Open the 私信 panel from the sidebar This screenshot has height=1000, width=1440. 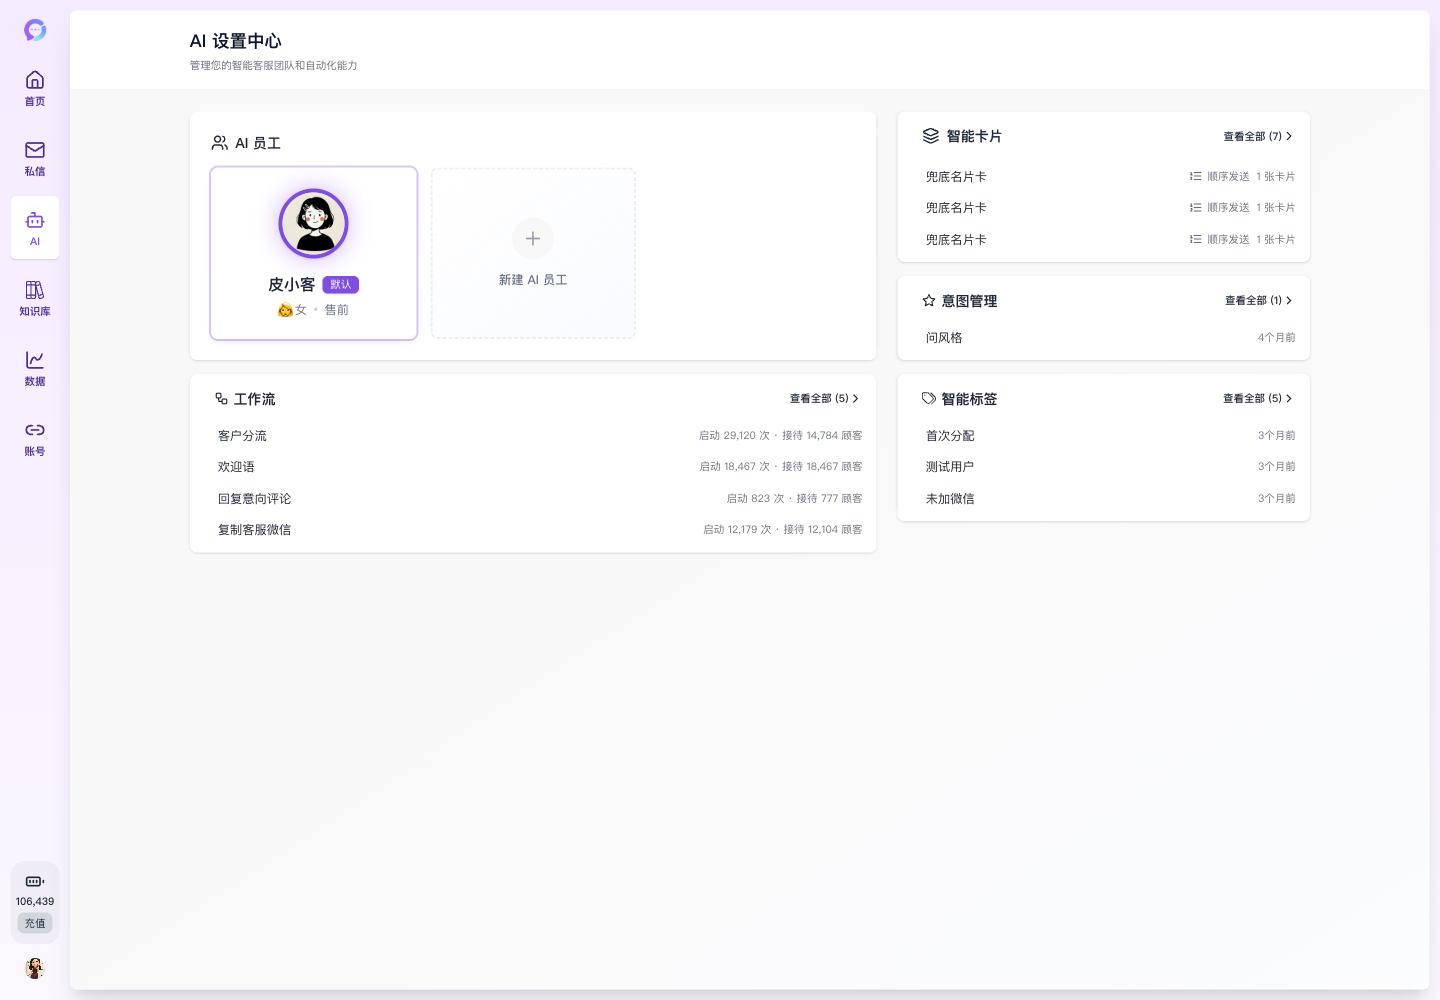(35, 158)
